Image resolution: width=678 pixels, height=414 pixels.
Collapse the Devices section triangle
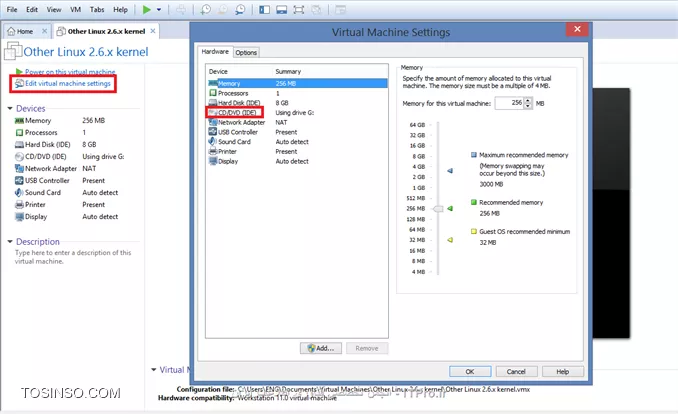[x=10, y=108]
